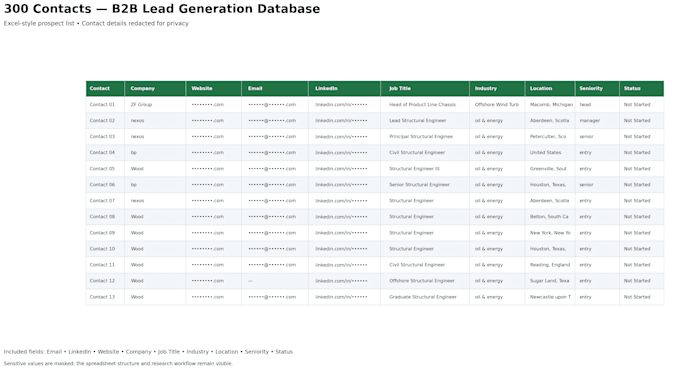Click the Senior Structural Engineer cell
This screenshot has height=370, width=680.
425,185
